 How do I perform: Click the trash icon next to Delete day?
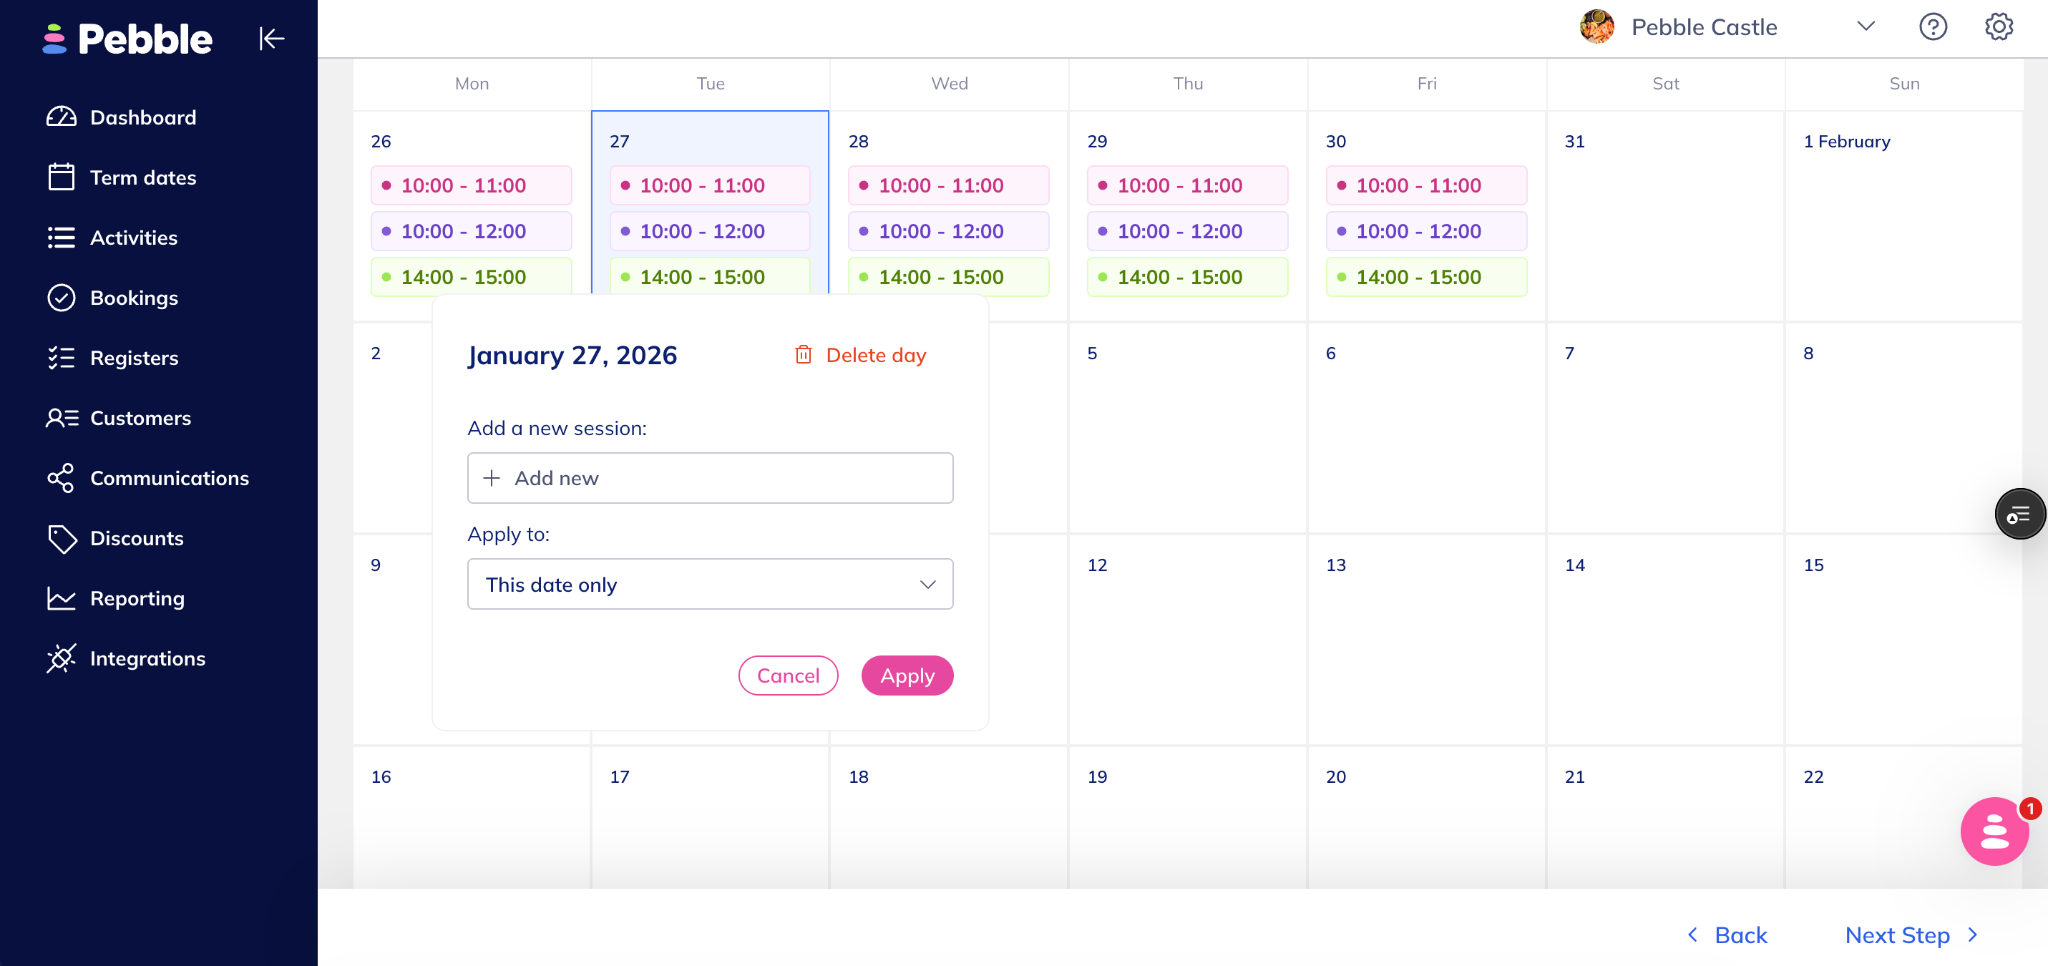pyautogui.click(x=803, y=355)
